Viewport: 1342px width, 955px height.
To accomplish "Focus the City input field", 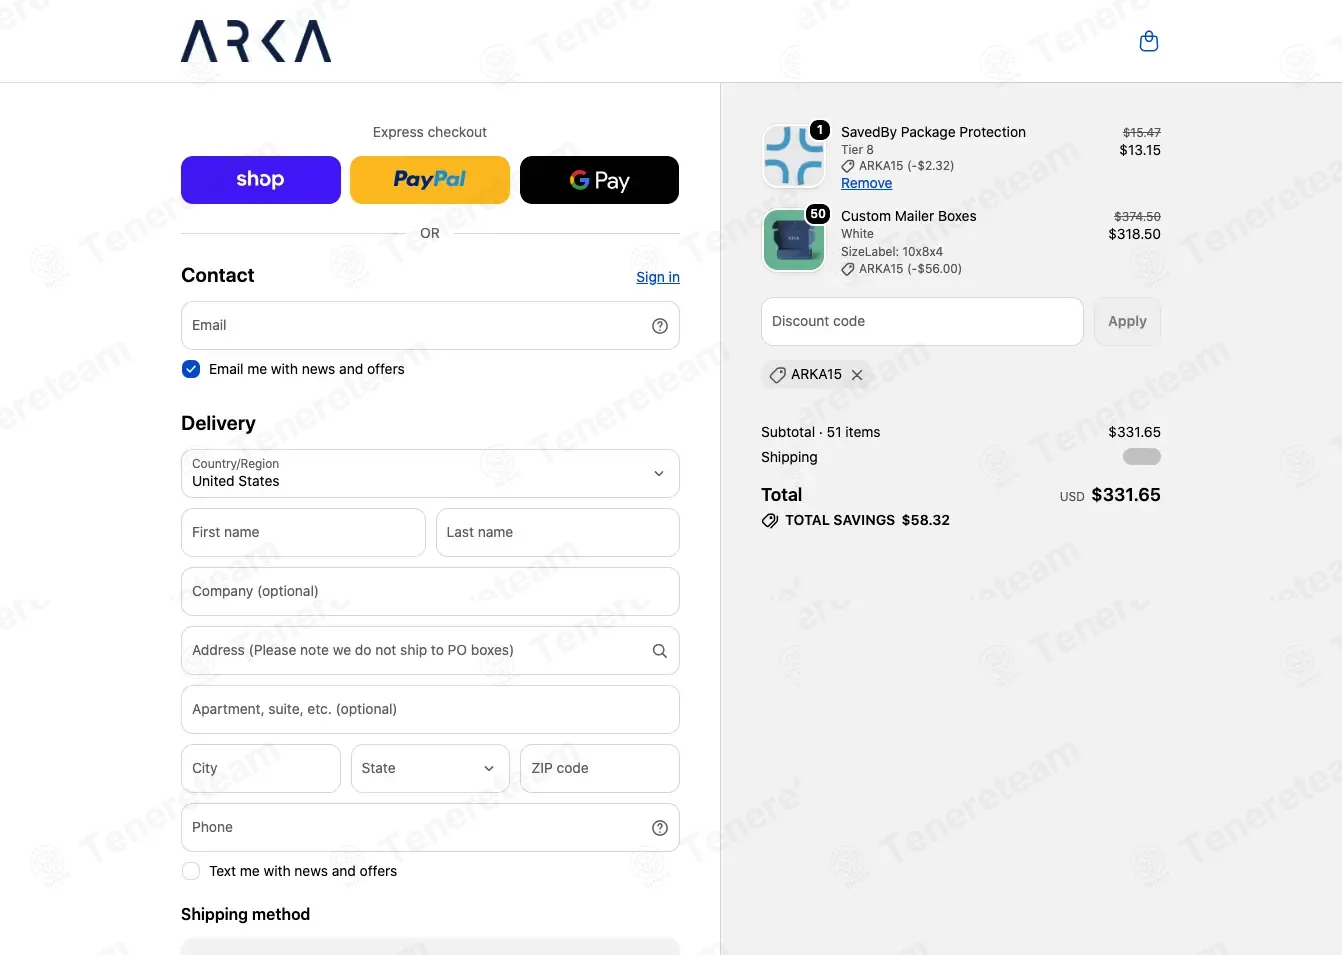I will [x=261, y=768].
